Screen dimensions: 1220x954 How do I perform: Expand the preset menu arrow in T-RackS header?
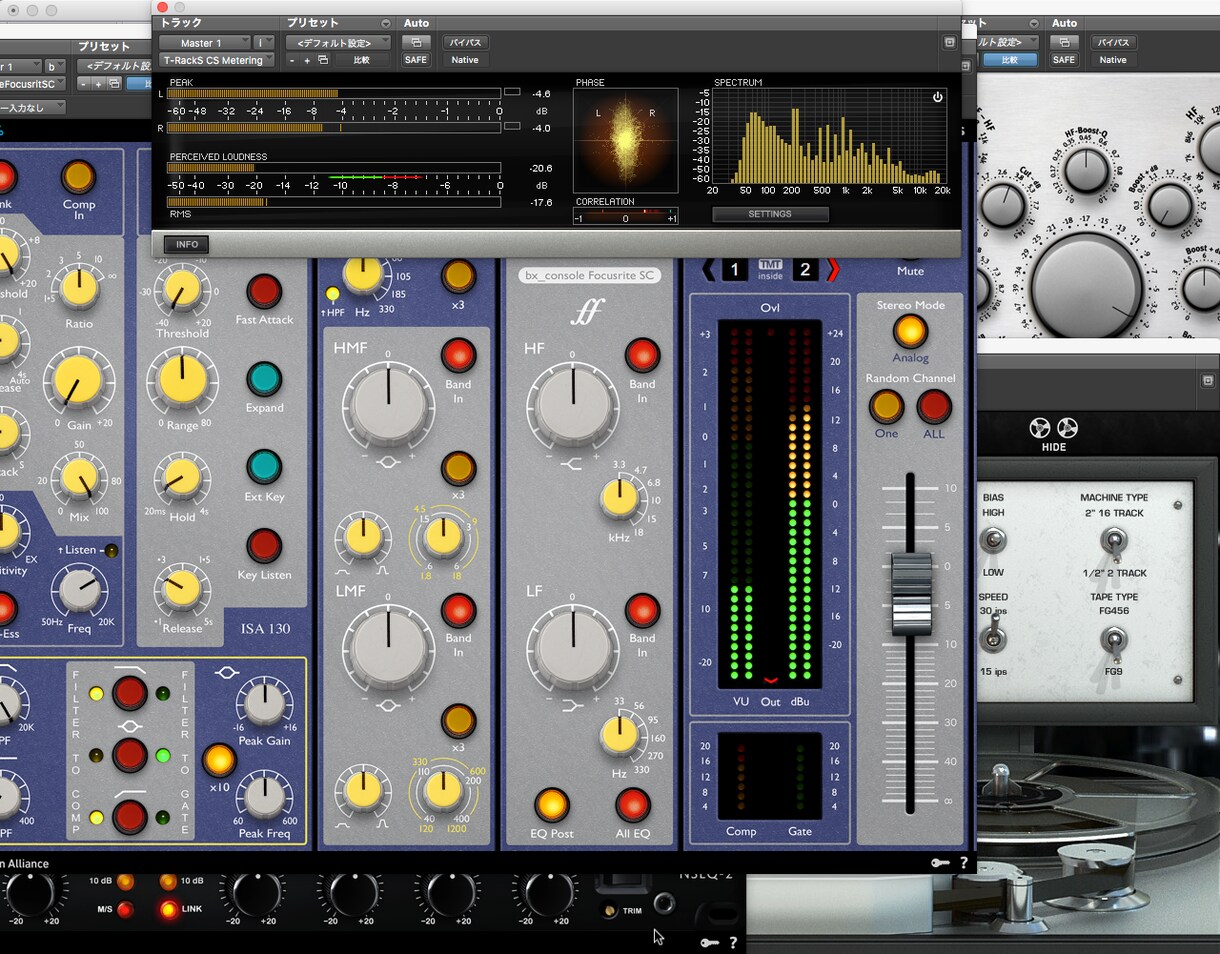(x=386, y=23)
